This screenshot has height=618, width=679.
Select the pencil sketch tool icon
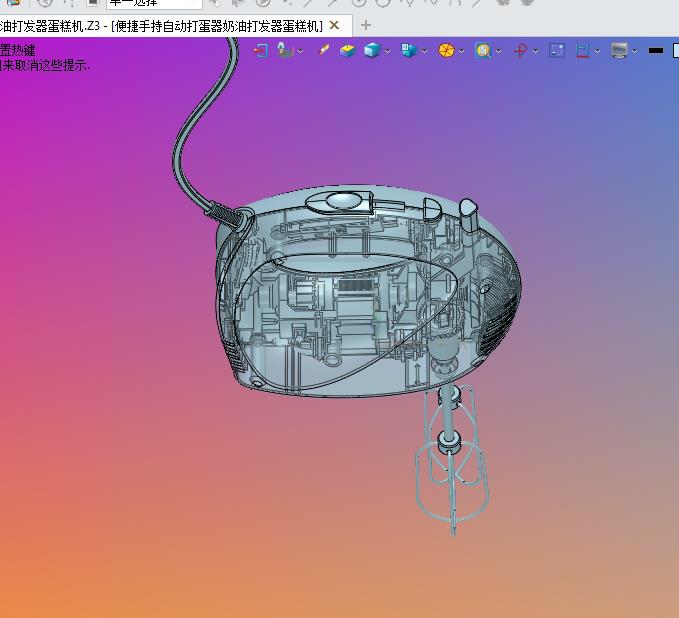(324, 50)
